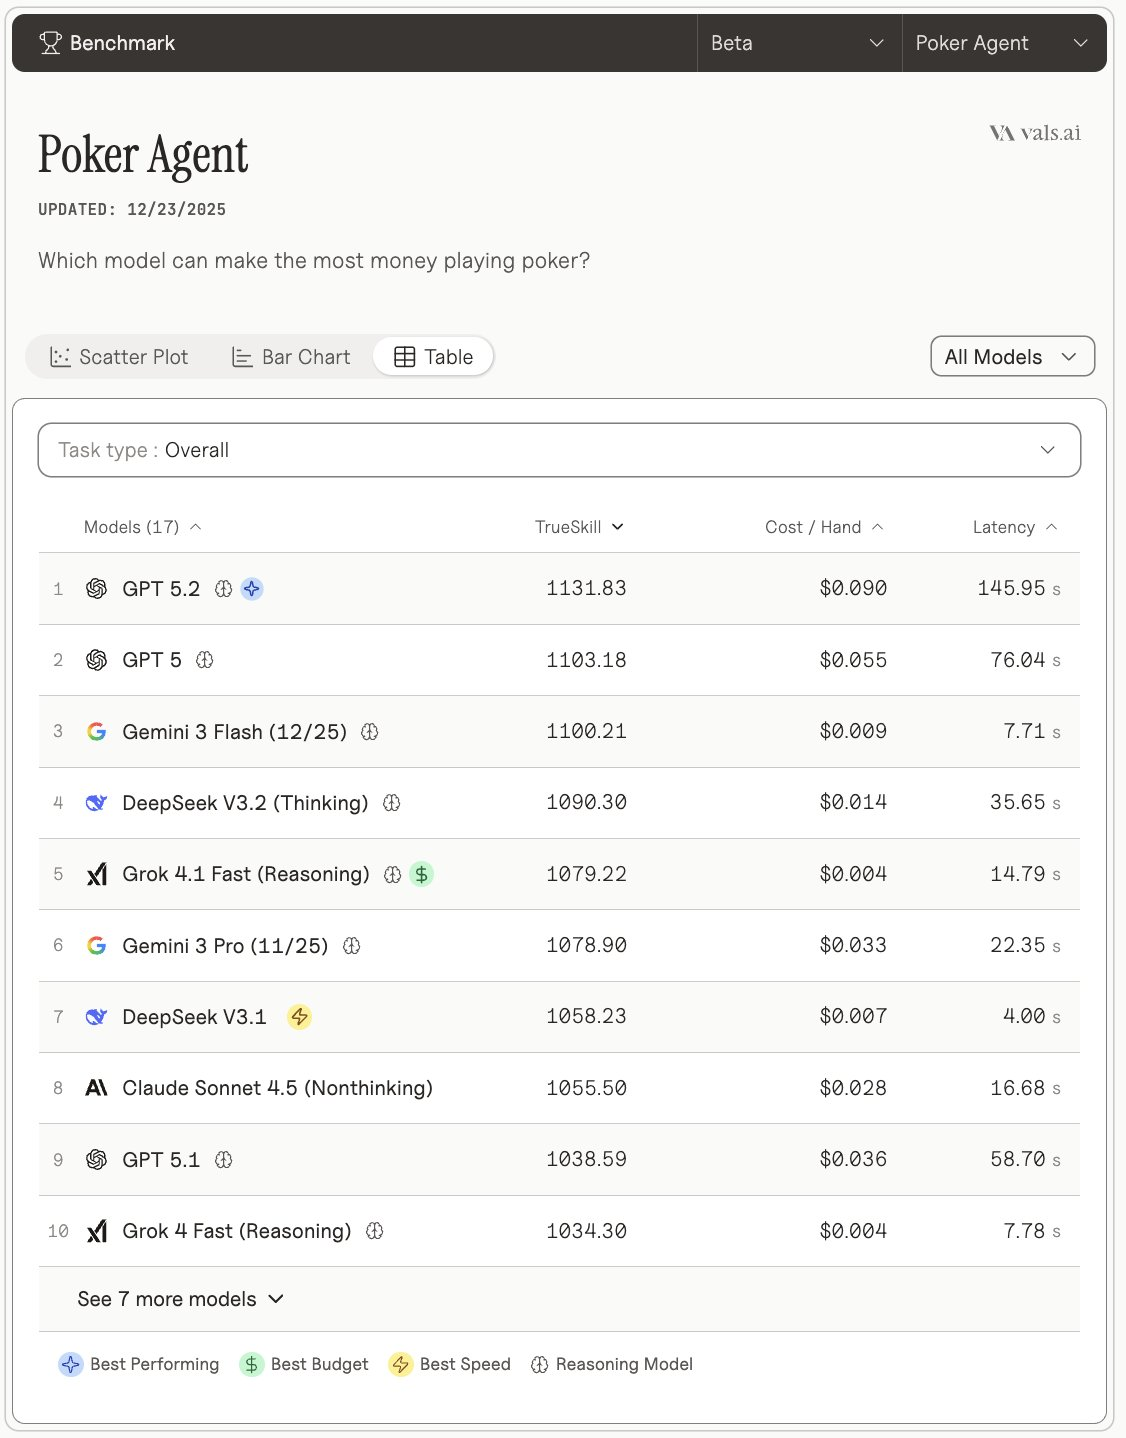Click the vals.ai logo
This screenshot has height=1438, width=1126.
coord(1035,133)
